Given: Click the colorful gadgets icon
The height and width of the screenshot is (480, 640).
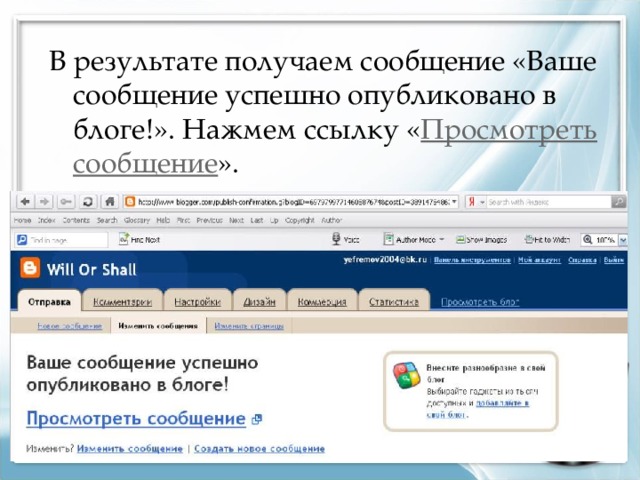Looking at the screenshot, I should pos(406,375).
